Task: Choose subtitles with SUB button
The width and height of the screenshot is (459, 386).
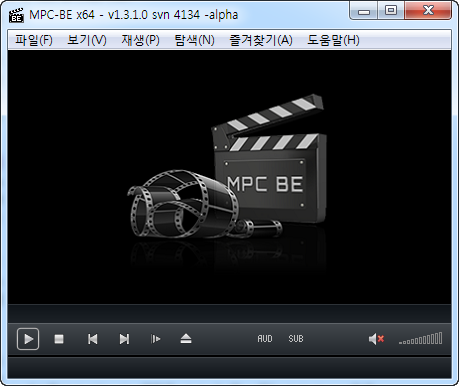Action: coord(296,339)
